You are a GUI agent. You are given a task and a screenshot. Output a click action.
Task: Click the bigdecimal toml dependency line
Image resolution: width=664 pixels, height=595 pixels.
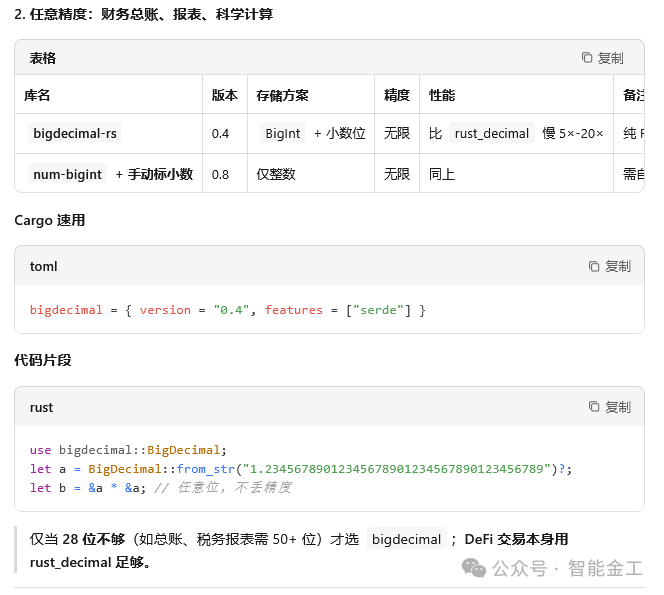pyautogui.click(x=228, y=310)
